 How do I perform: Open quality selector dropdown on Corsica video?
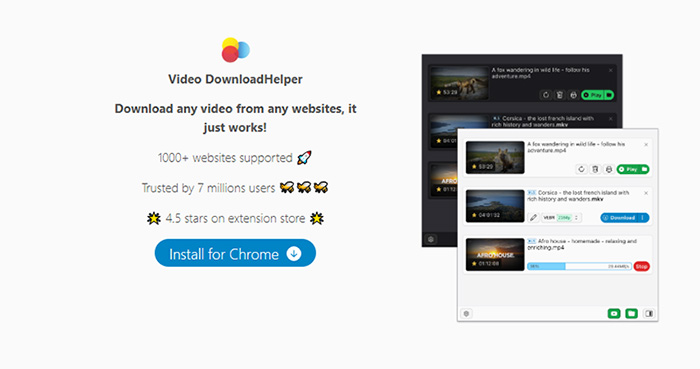tap(562, 218)
